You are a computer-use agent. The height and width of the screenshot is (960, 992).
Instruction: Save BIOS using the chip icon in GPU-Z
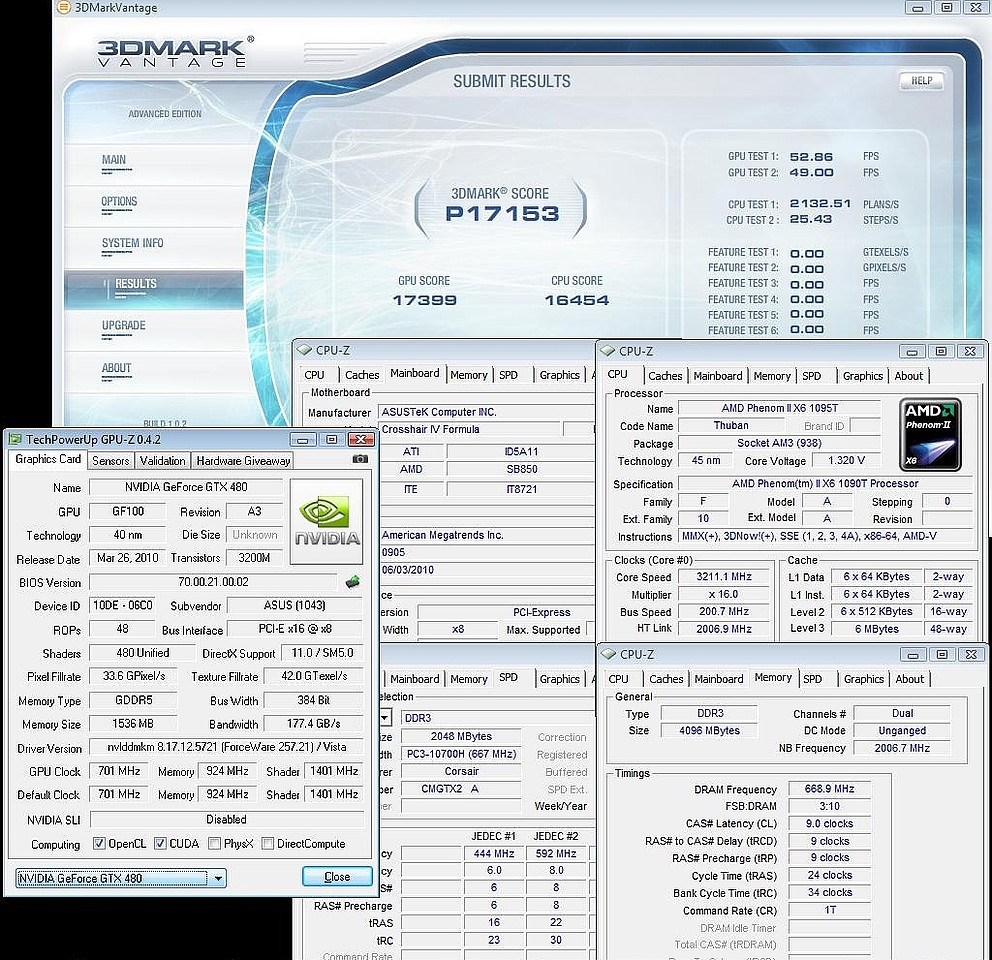353,582
